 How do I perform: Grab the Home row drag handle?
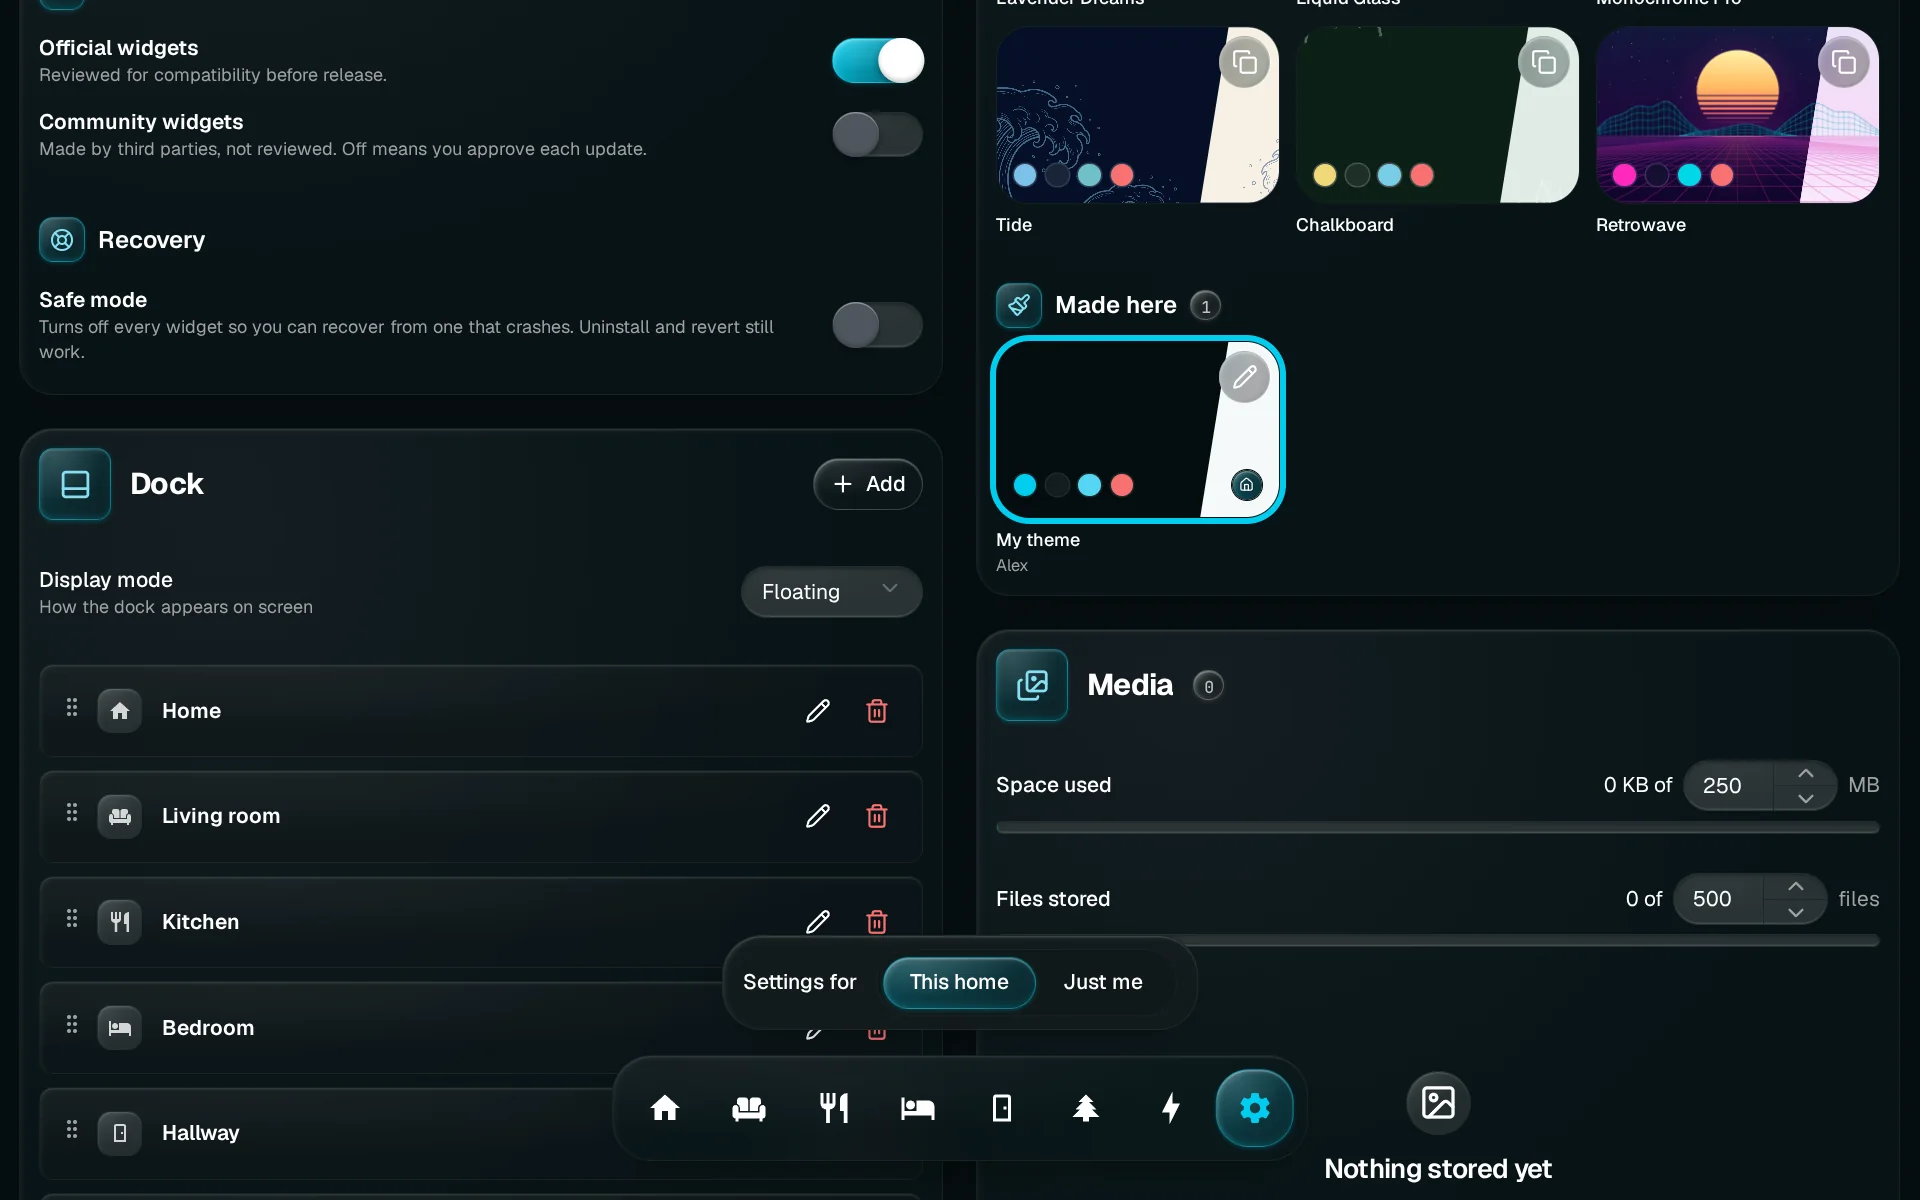[x=72, y=708]
